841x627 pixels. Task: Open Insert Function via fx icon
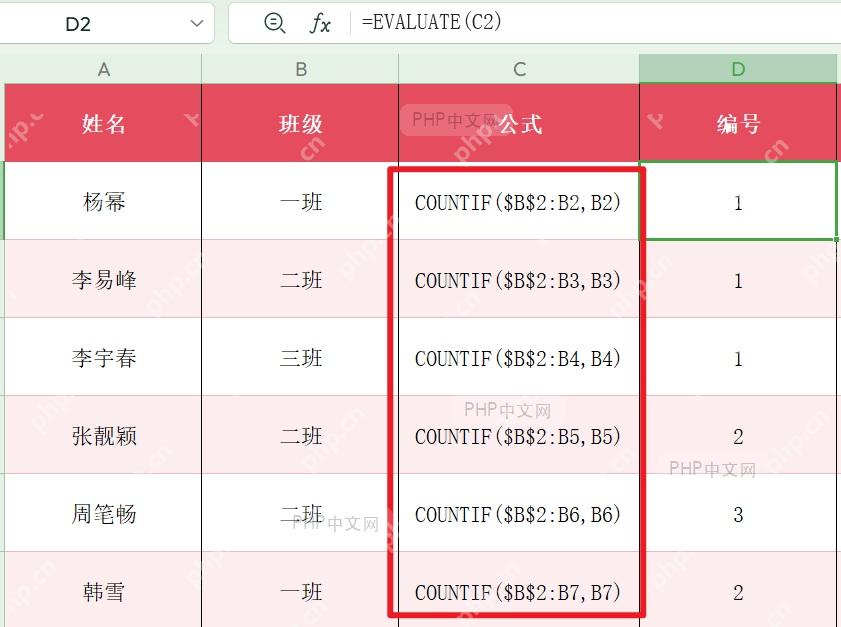click(320, 23)
